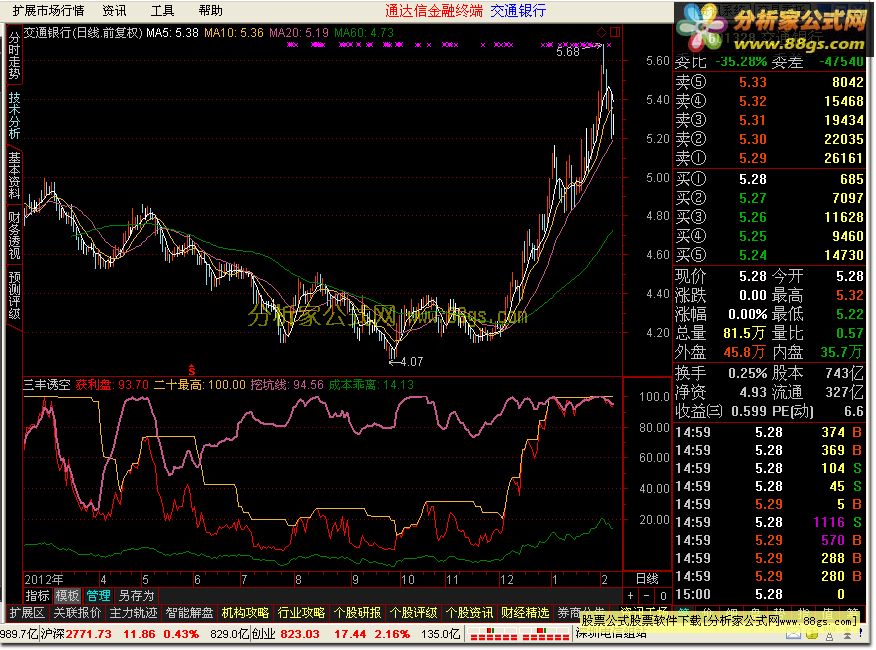The width and height of the screenshot is (876, 650).
Task: Click the 现价 5.28 field
Action: click(x=721, y=276)
